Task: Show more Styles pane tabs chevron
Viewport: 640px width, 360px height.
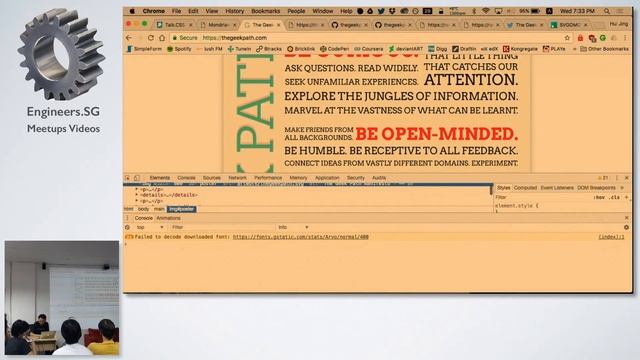Action: coord(622,188)
